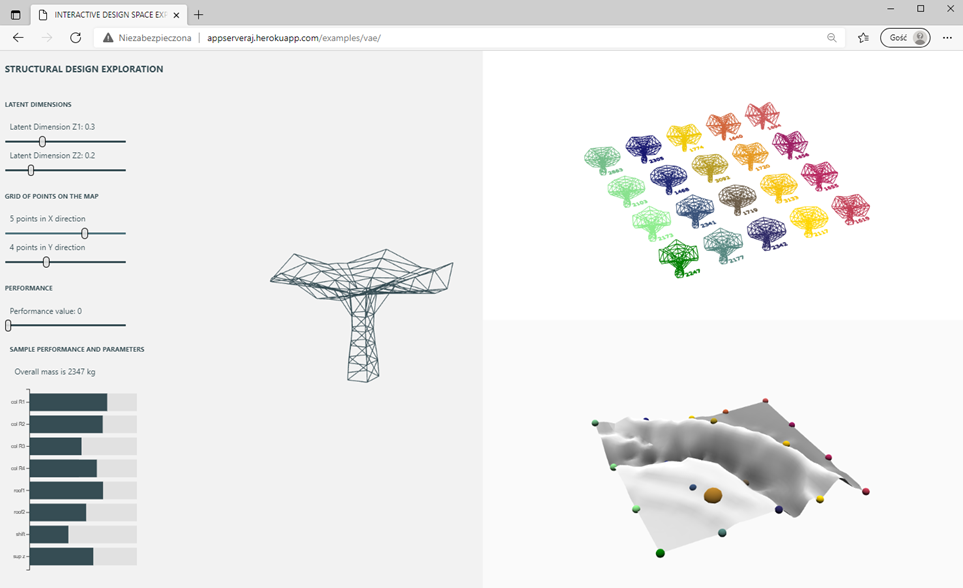Click the Latent Dimension Z2 slider track

pyautogui.click(x=64, y=170)
